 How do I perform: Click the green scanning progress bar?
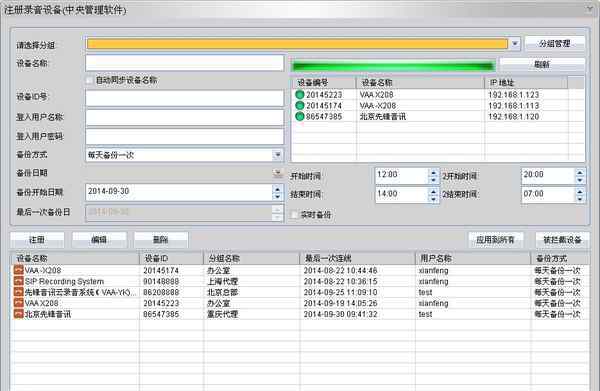tap(393, 66)
